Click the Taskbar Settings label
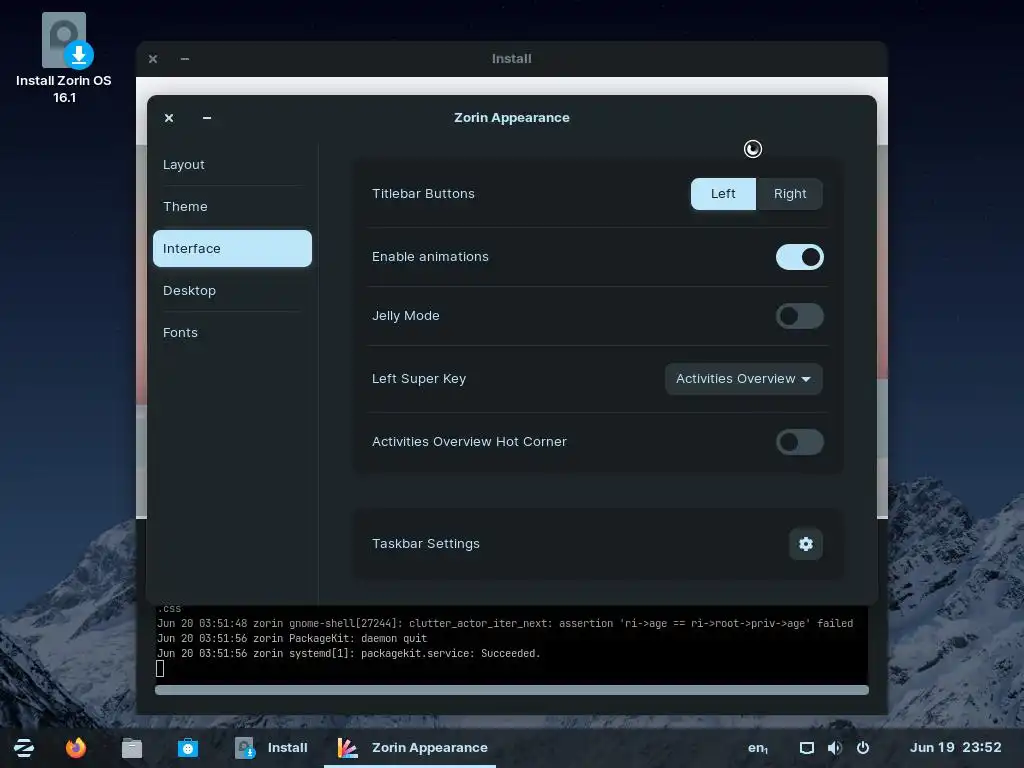Screen dimensions: 1024x768 tap(426, 544)
